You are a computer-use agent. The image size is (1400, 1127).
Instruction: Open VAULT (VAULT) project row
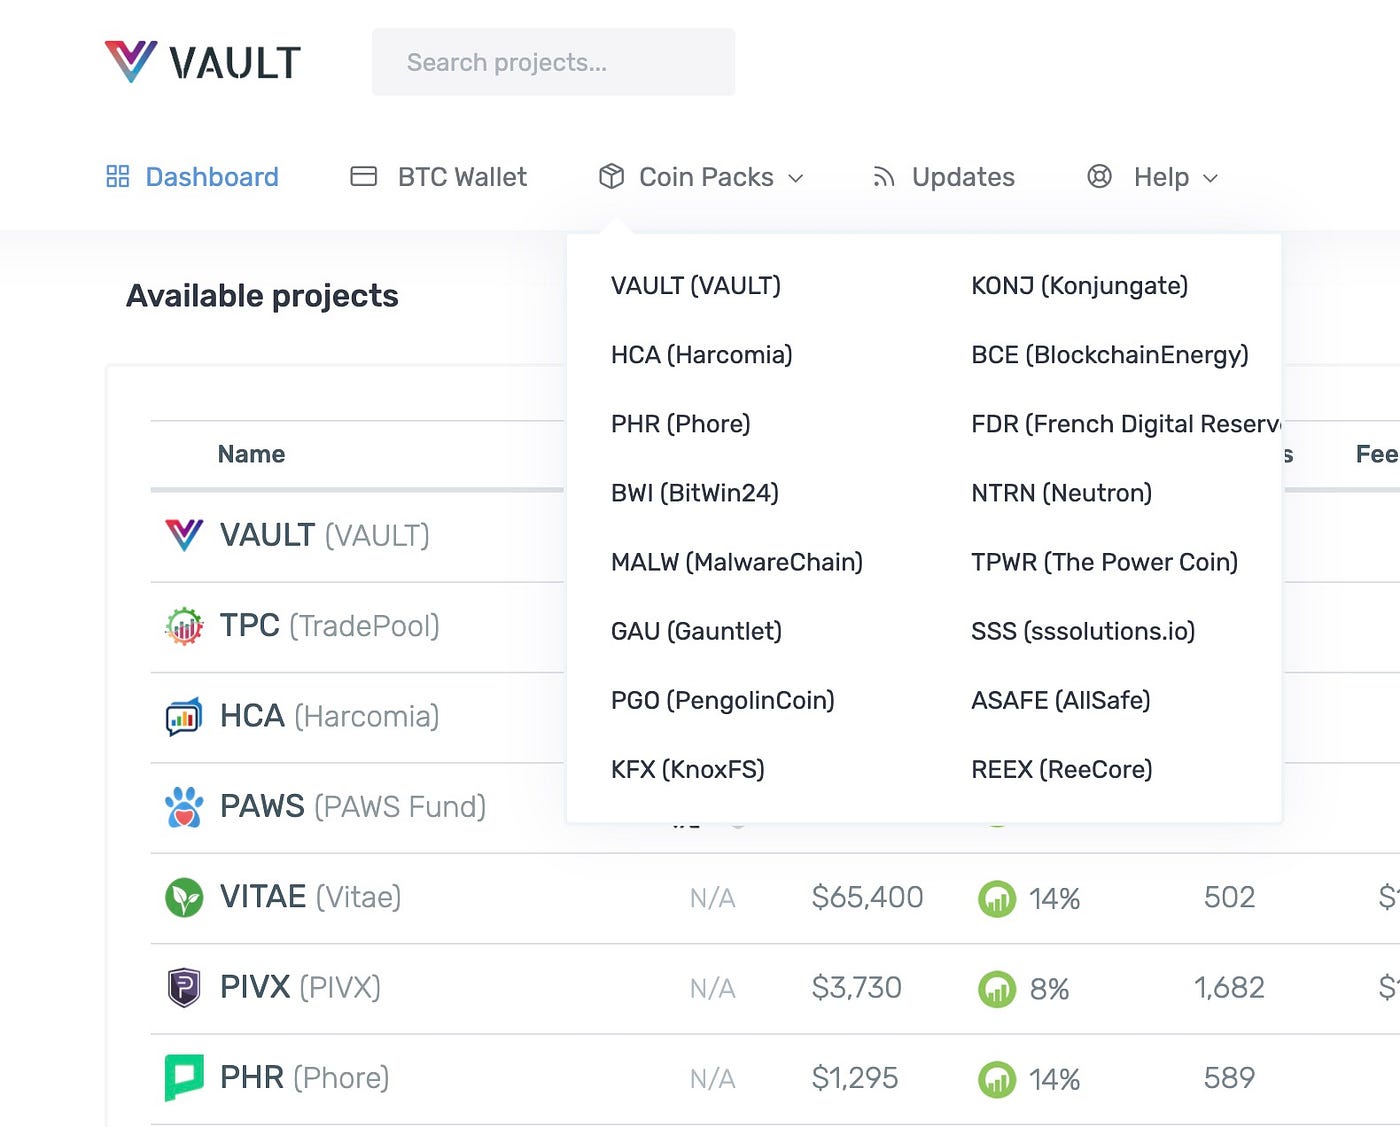325,536
